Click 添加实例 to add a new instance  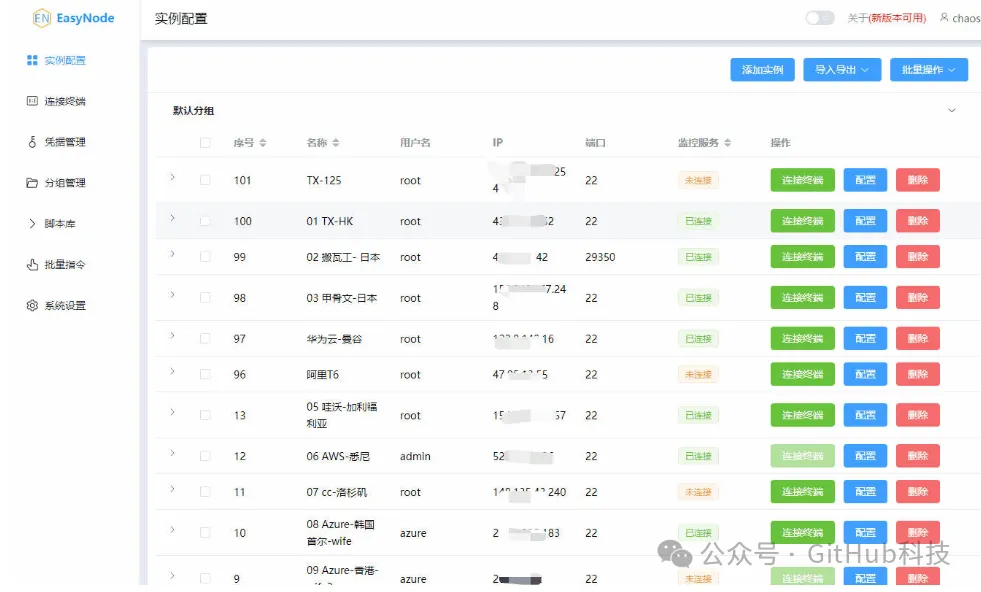(x=764, y=69)
